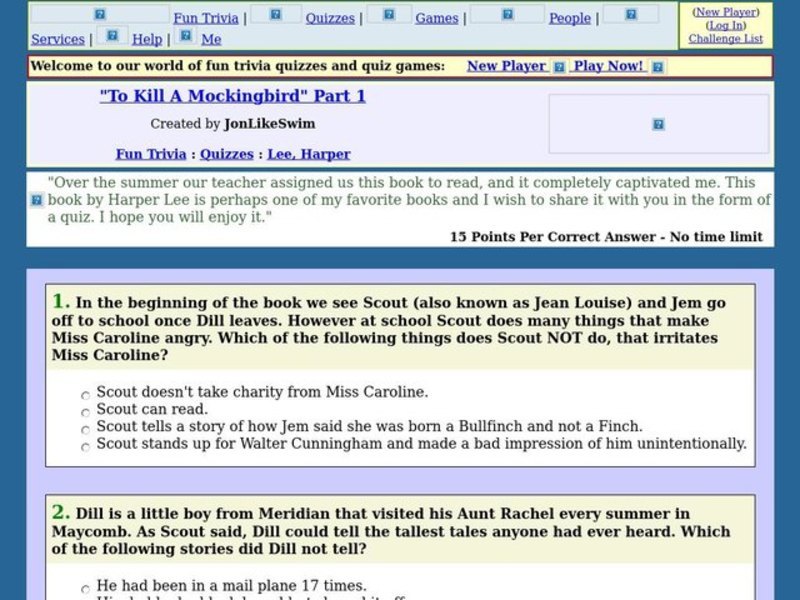Open the Fun Trivia navigation menu item
Image resolution: width=800 pixels, height=600 pixels.
pos(205,17)
